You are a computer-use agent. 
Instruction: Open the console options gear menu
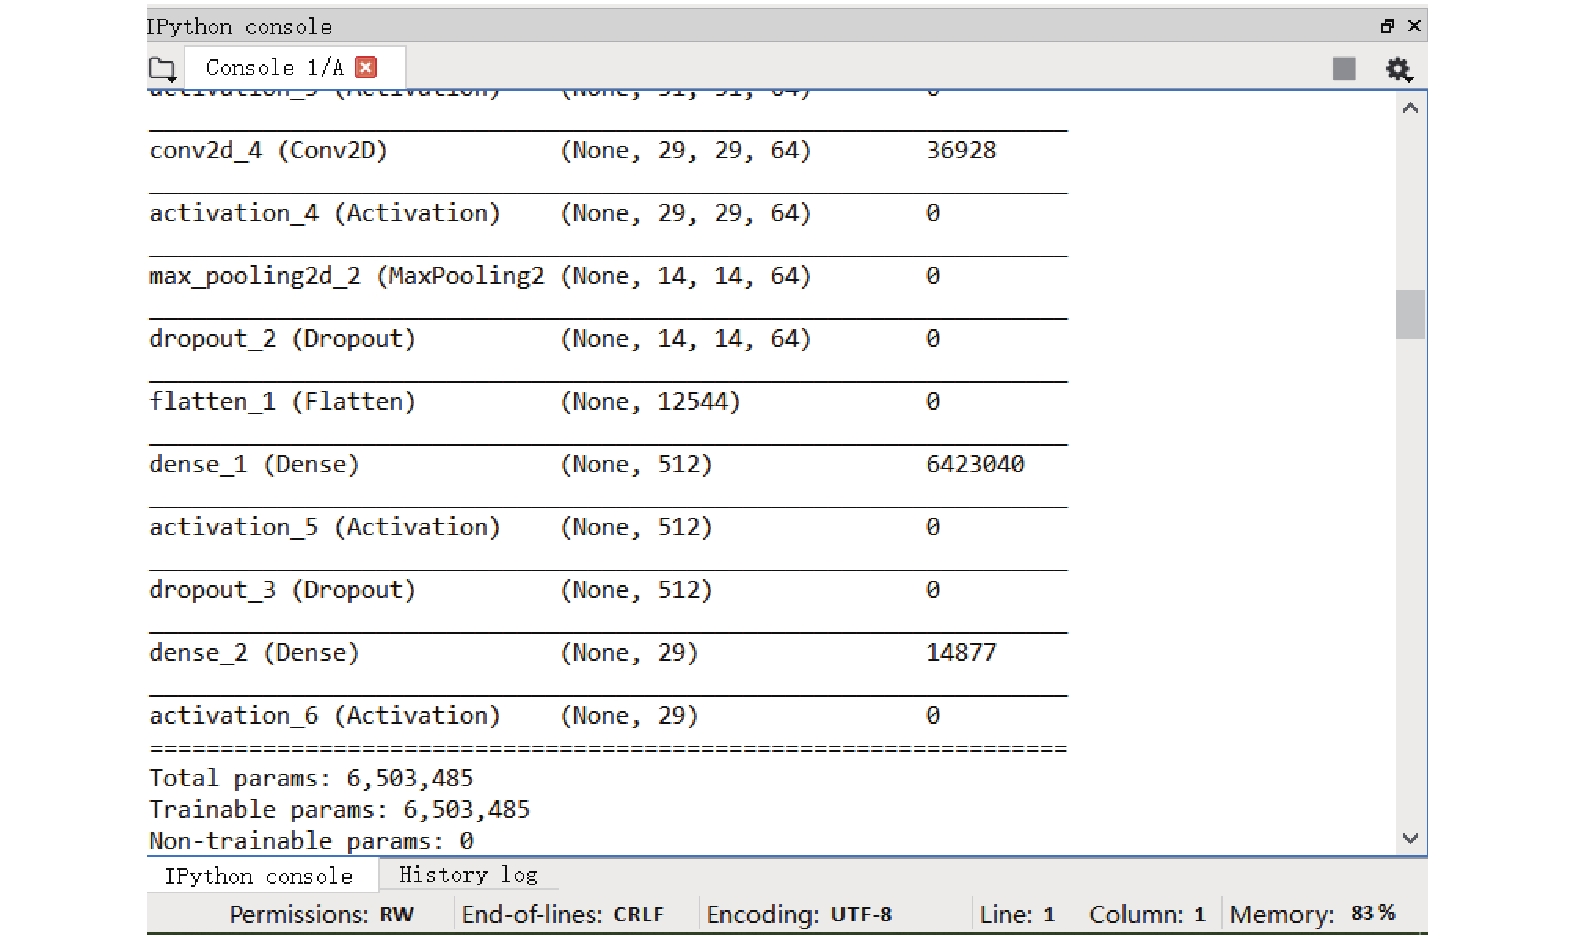[1398, 69]
